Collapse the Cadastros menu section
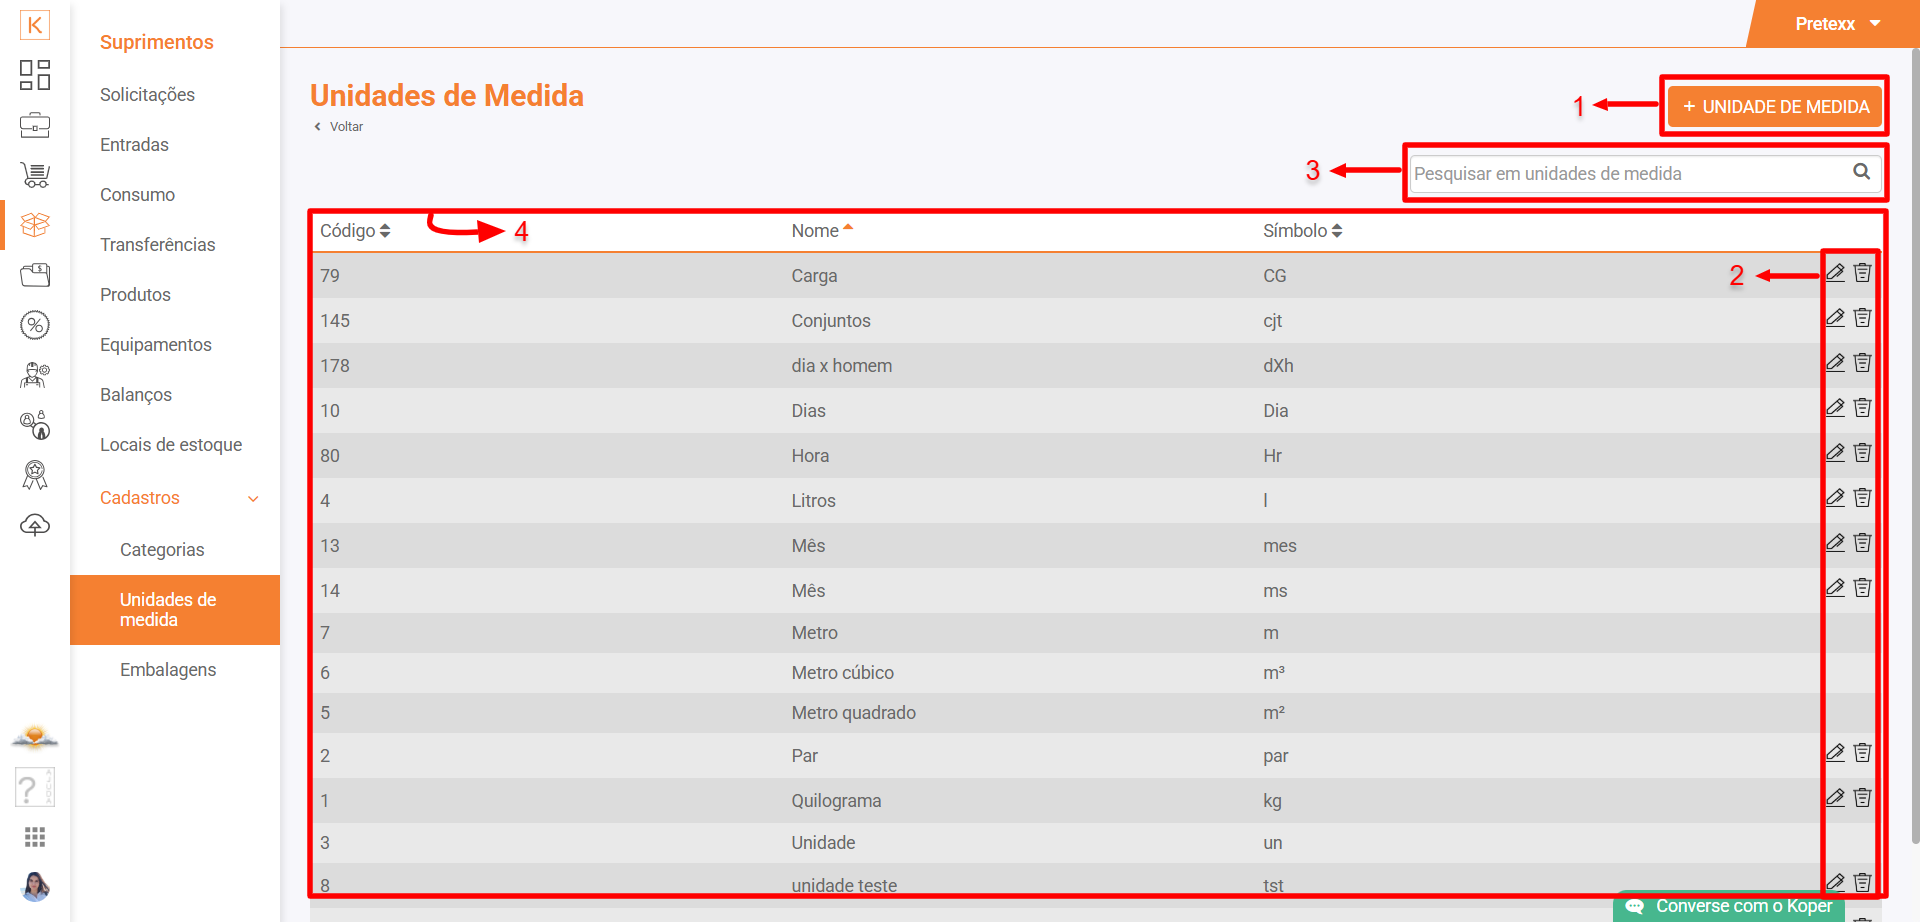Viewport: 1920px width, 922px height. coord(253,499)
